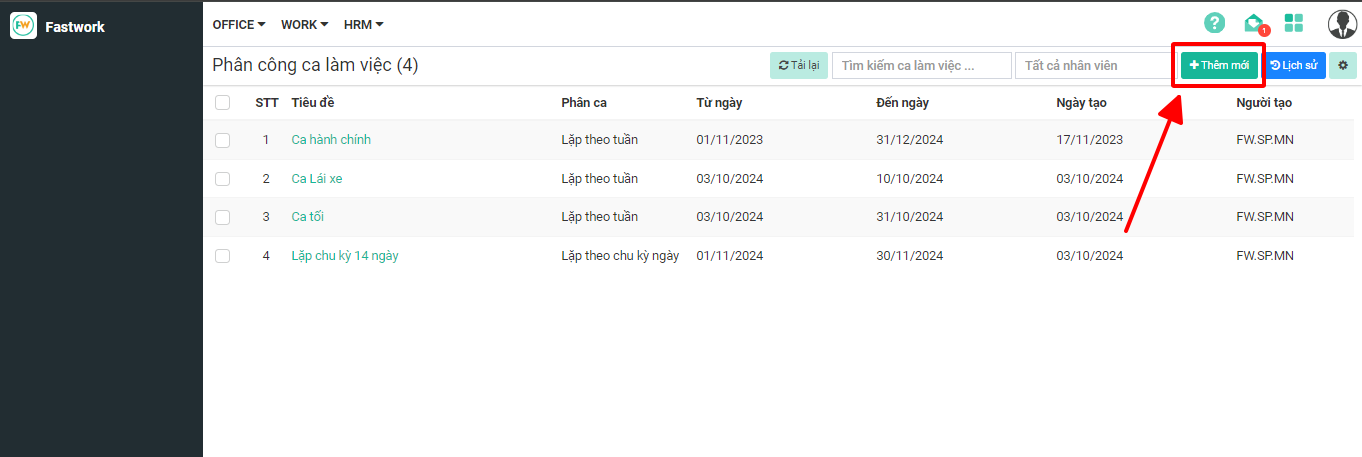Tick the select-all checkbox in header

coord(222,102)
